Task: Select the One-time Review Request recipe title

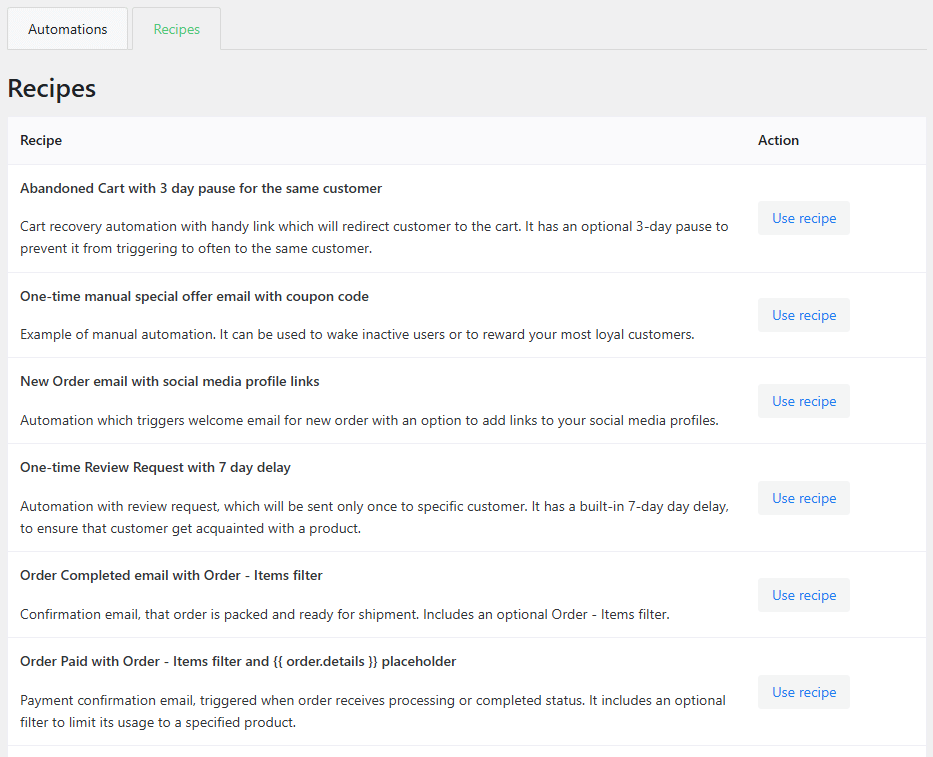Action: 155,467
